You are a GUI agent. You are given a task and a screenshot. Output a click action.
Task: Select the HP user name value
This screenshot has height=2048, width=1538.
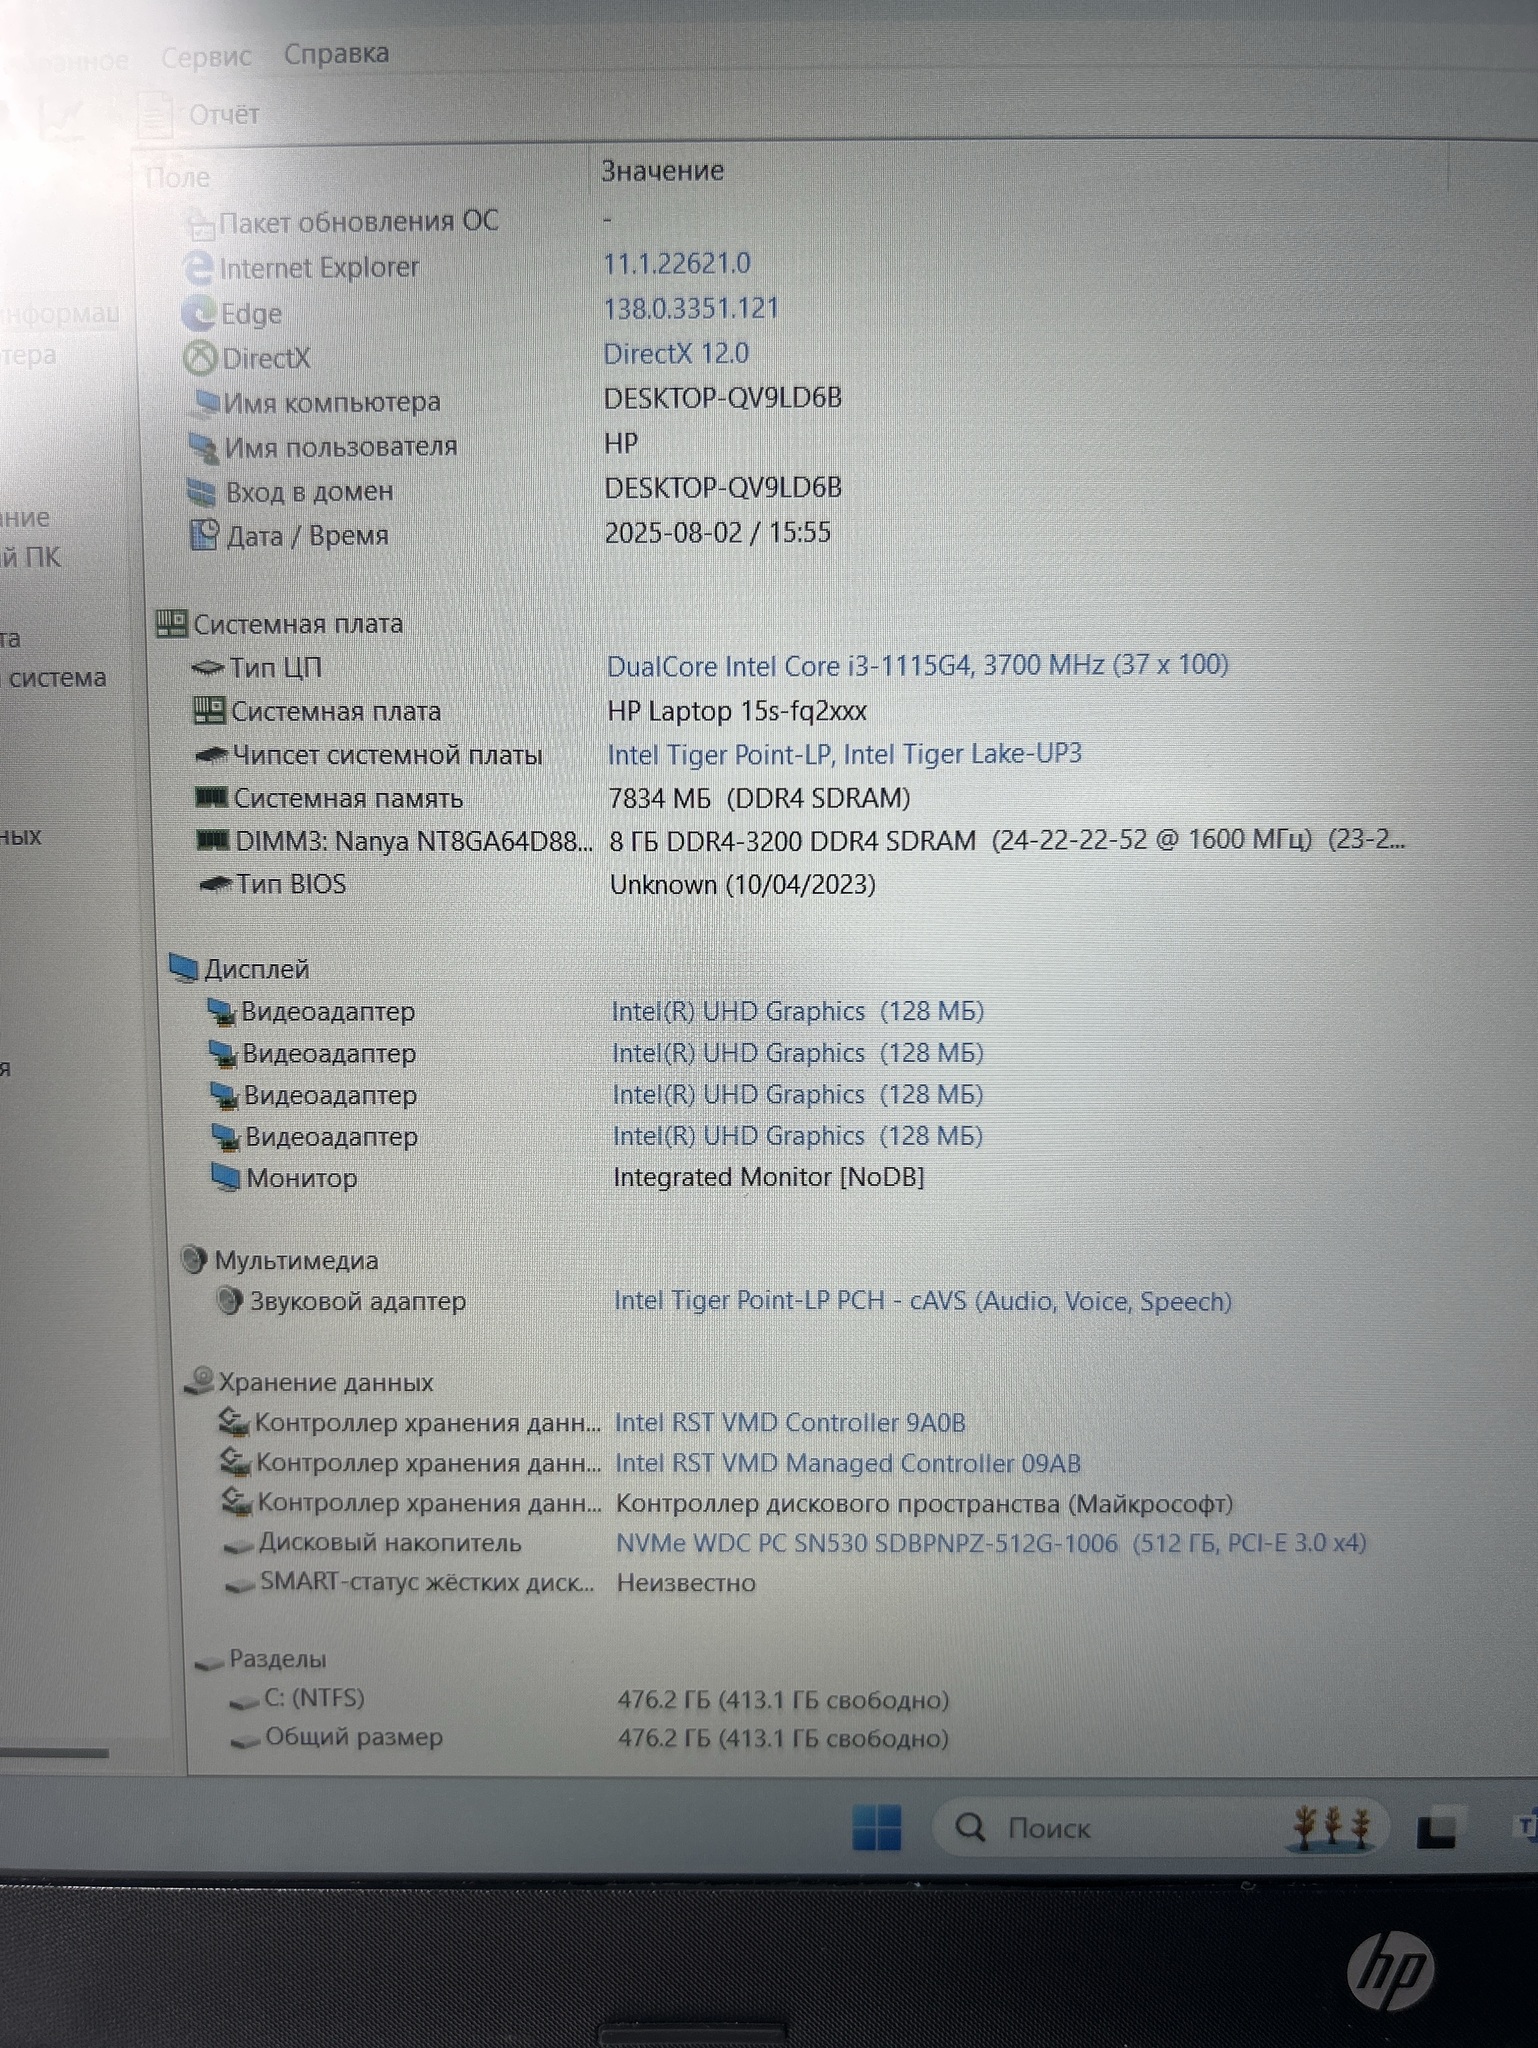click(621, 442)
